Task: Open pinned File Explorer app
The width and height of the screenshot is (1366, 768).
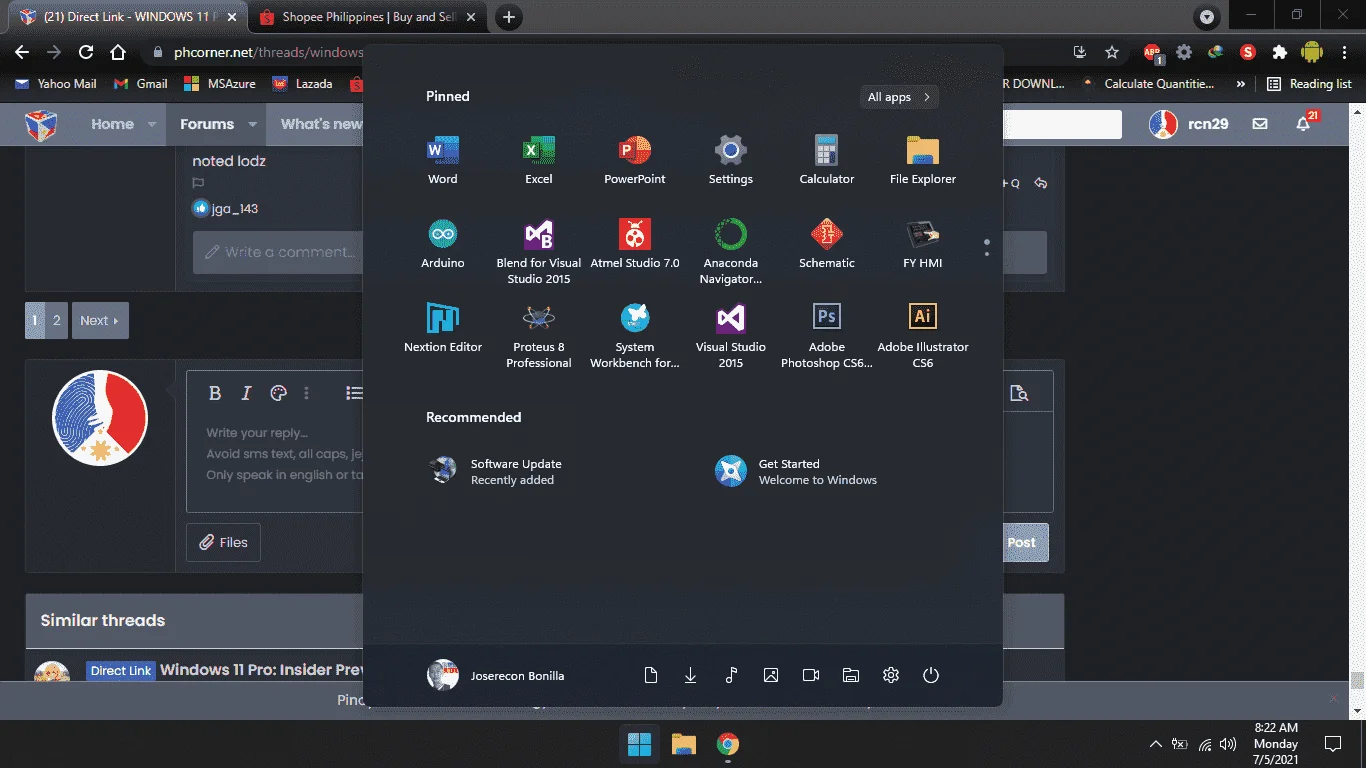Action: point(922,160)
